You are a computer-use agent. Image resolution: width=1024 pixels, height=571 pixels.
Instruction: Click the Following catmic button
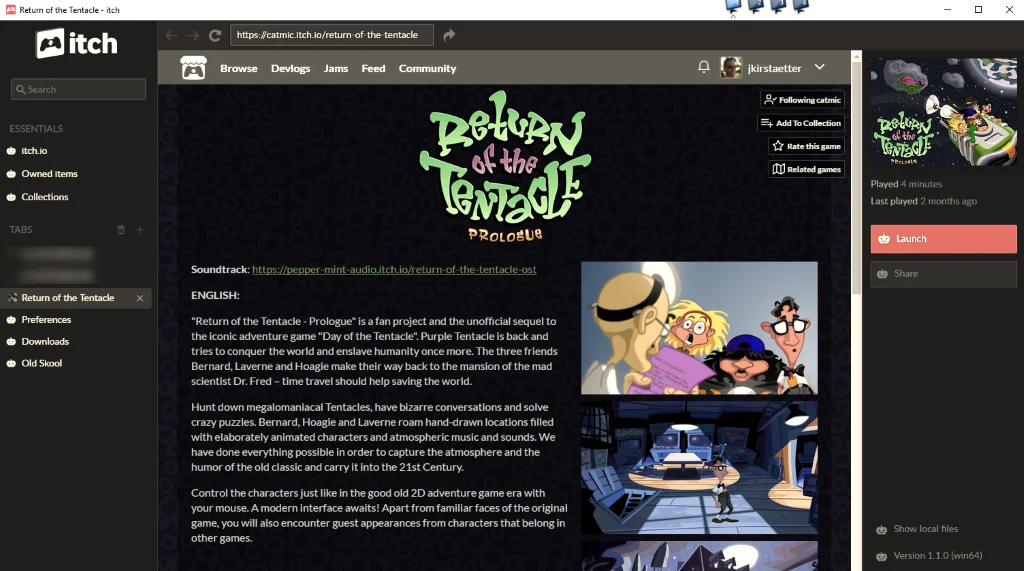[802, 99]
